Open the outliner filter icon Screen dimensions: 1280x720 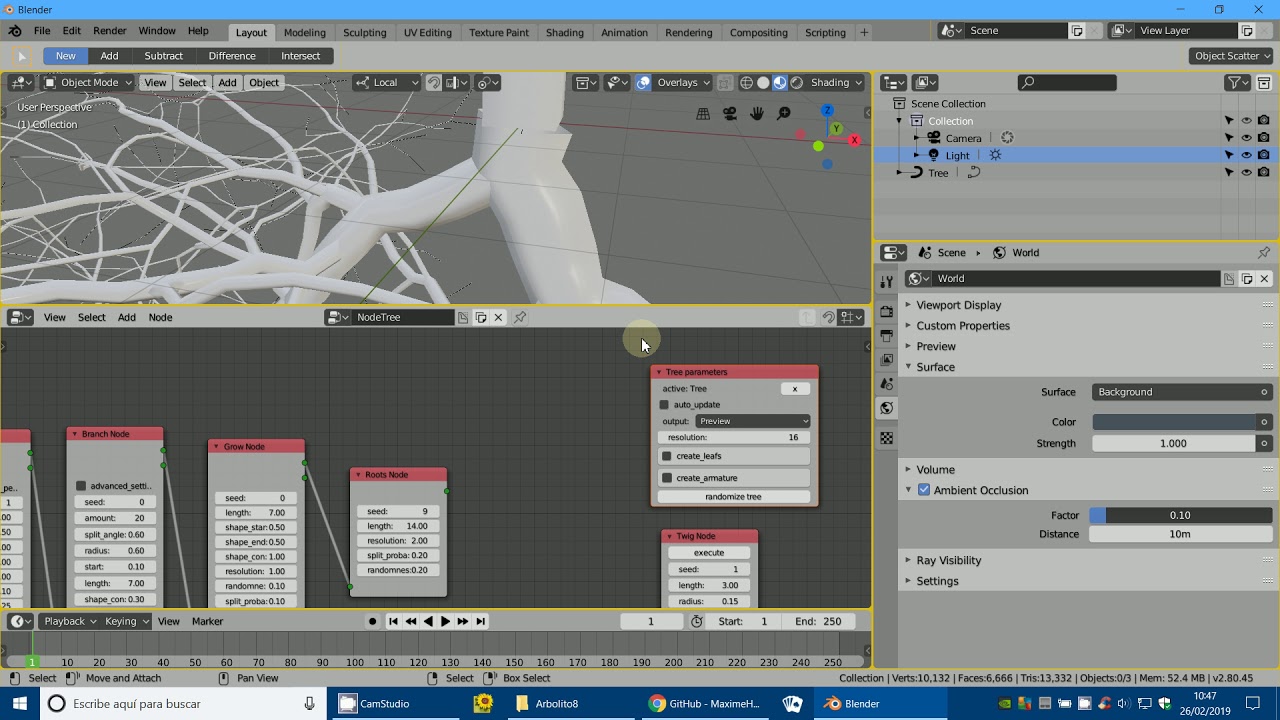(1238, 82)
